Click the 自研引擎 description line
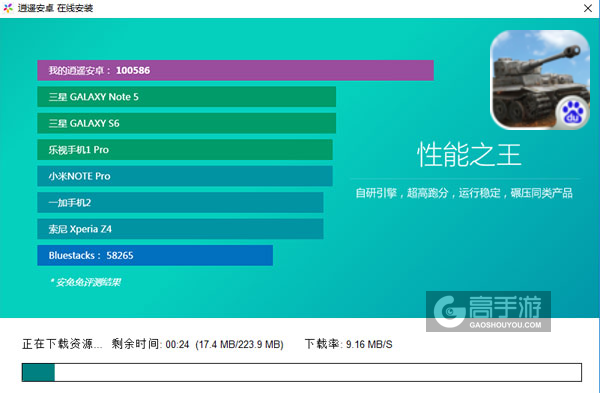 pos(464,193)
